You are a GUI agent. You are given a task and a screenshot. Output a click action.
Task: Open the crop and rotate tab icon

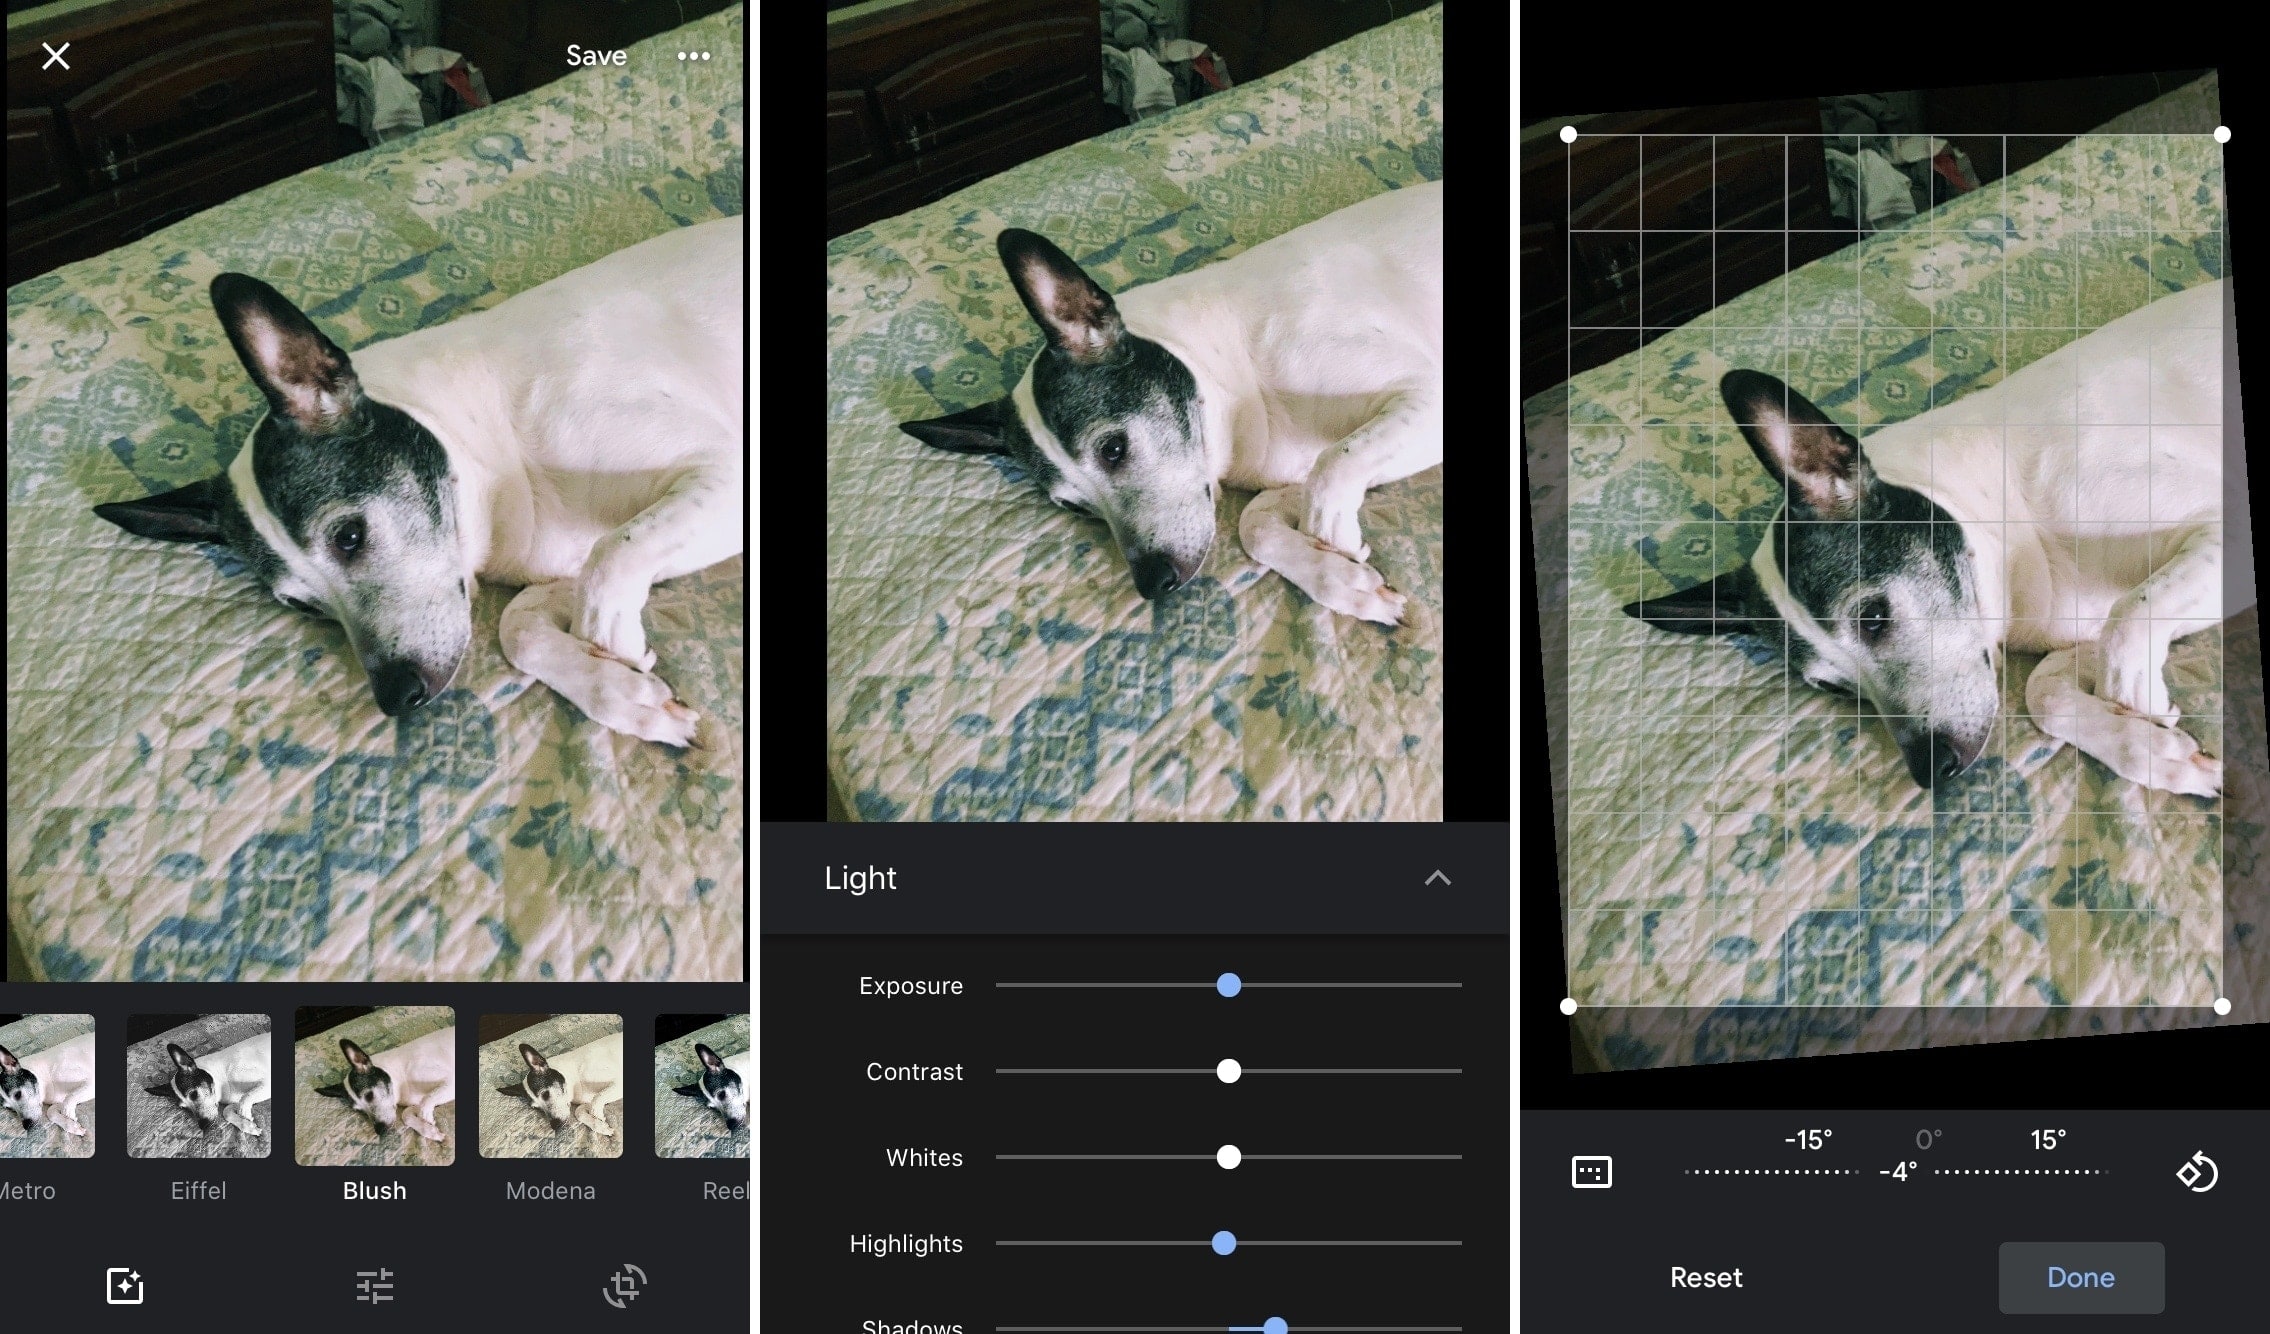[x=625, y=1286]
